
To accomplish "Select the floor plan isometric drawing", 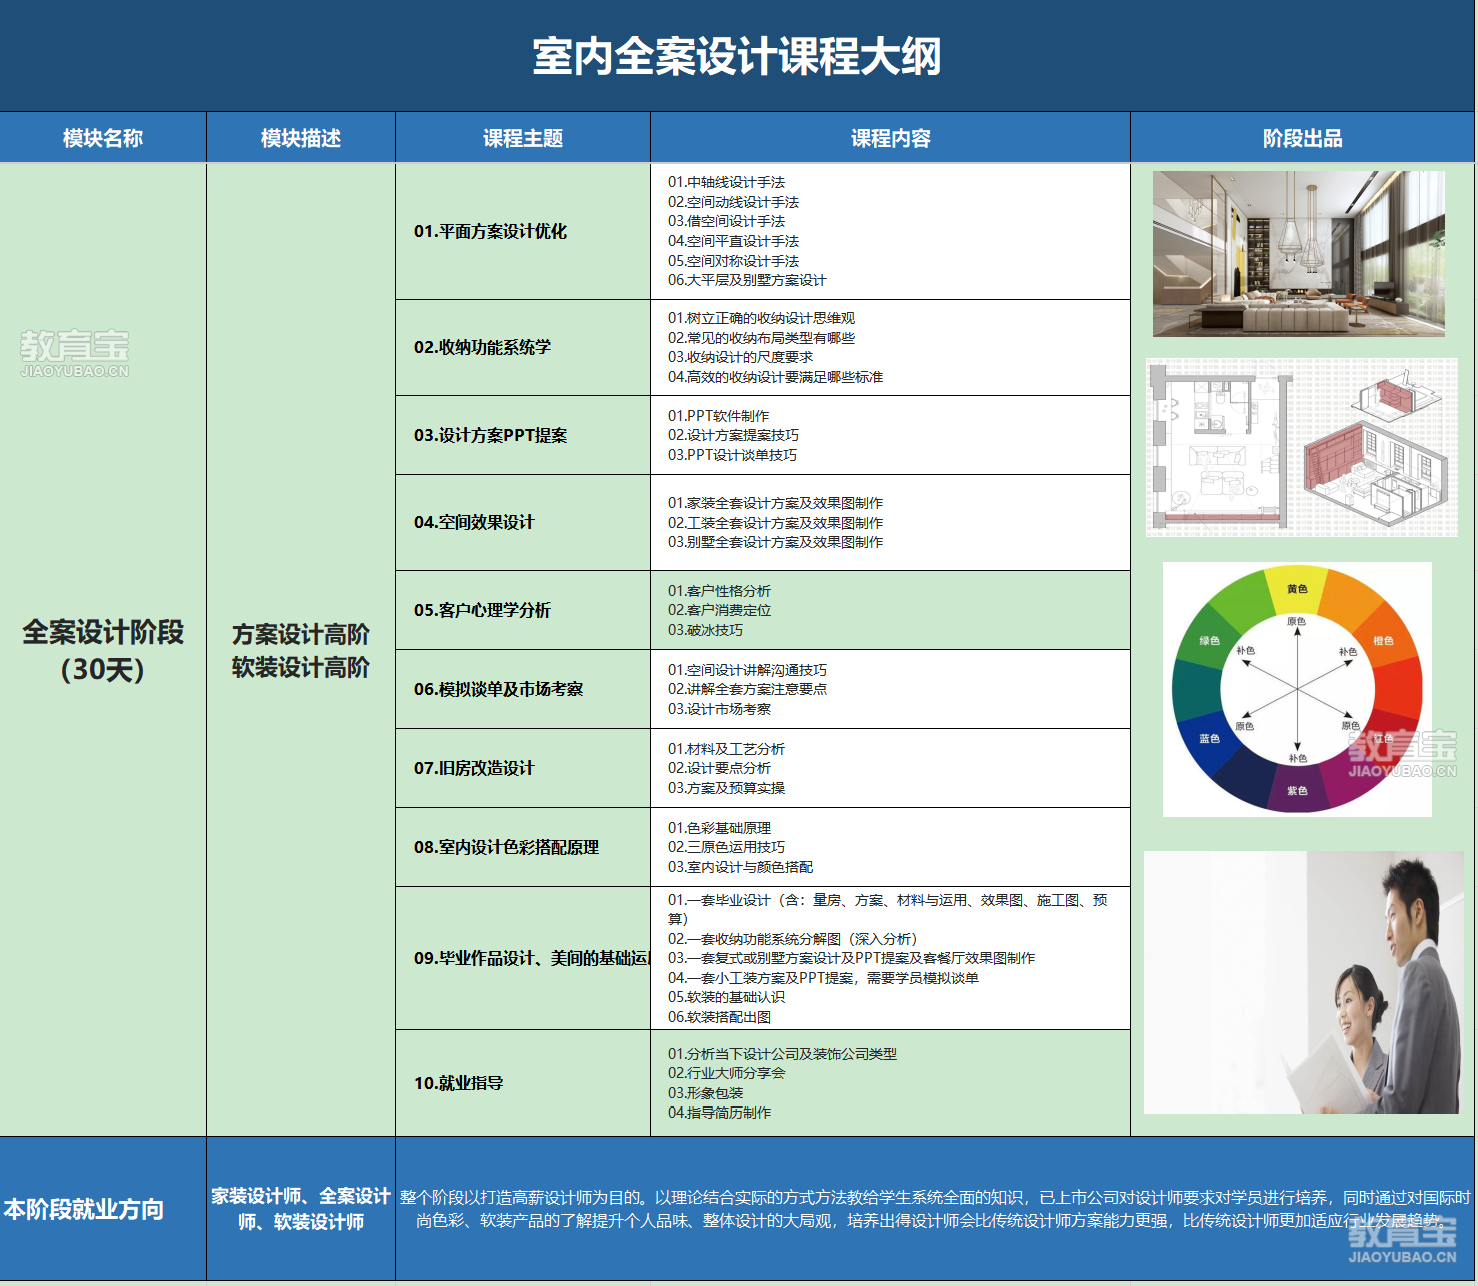I will (x=1301, y=448).
